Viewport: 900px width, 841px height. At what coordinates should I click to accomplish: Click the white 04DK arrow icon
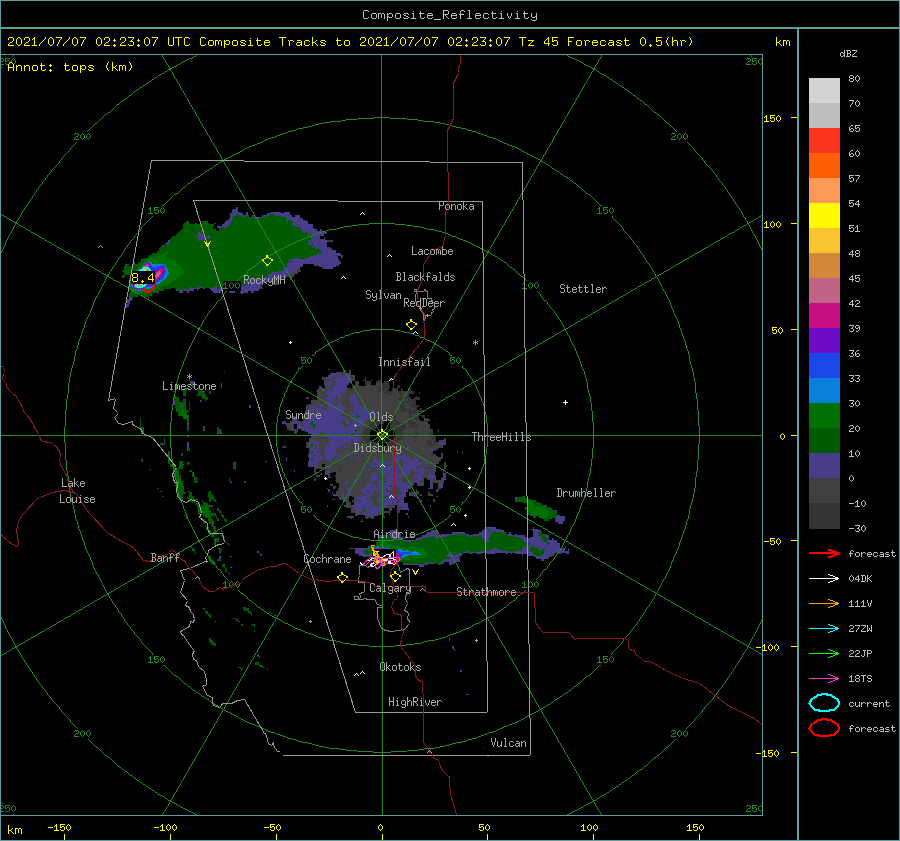tap(824, 579)
